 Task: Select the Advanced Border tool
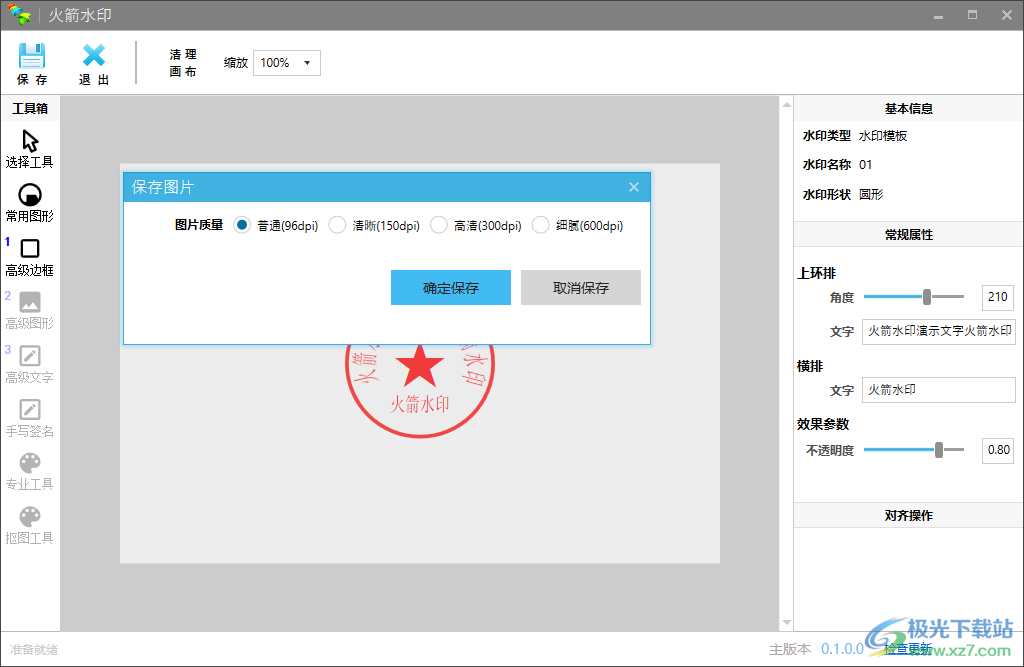(x=30, y=249)
